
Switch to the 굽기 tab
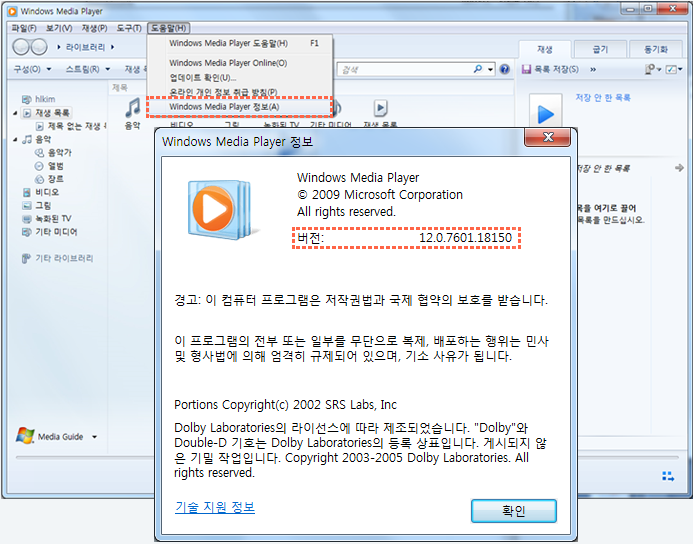600,49
